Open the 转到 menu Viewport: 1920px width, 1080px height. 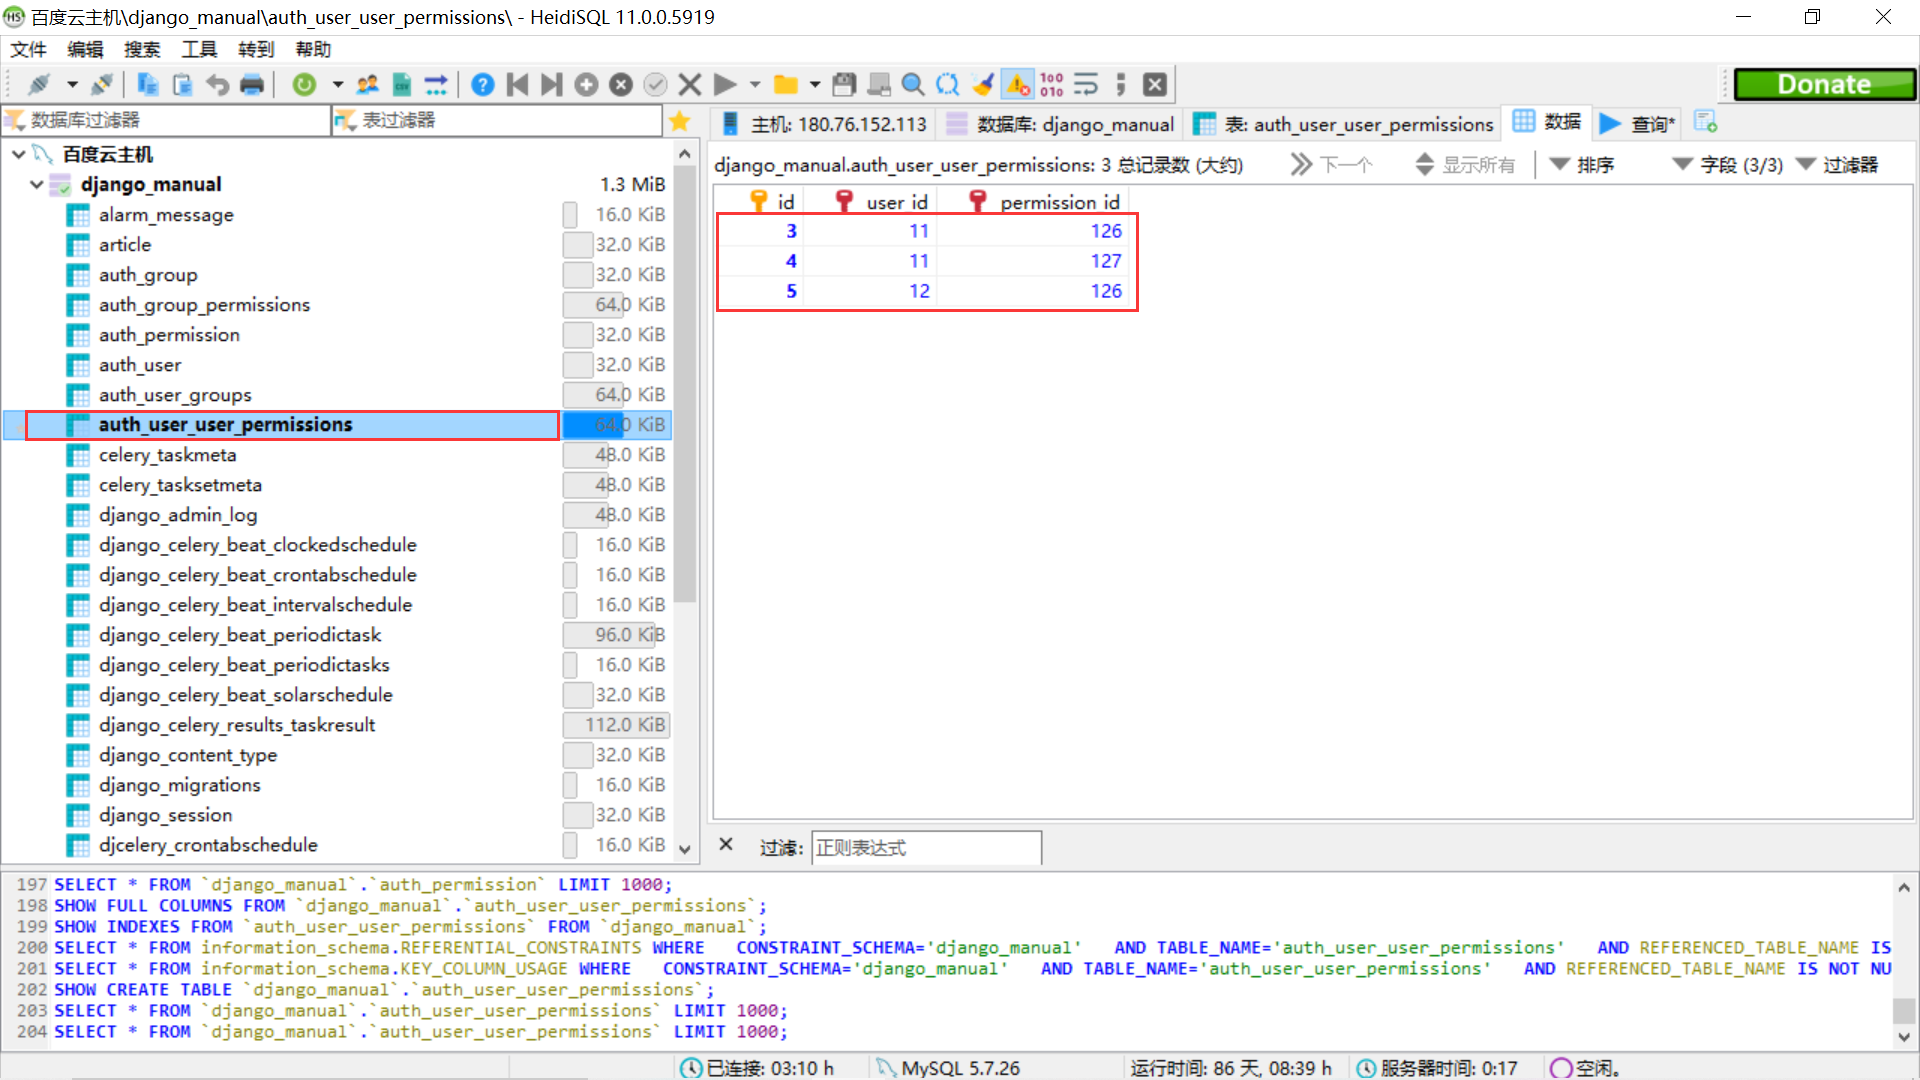click(x=256, y=49)
